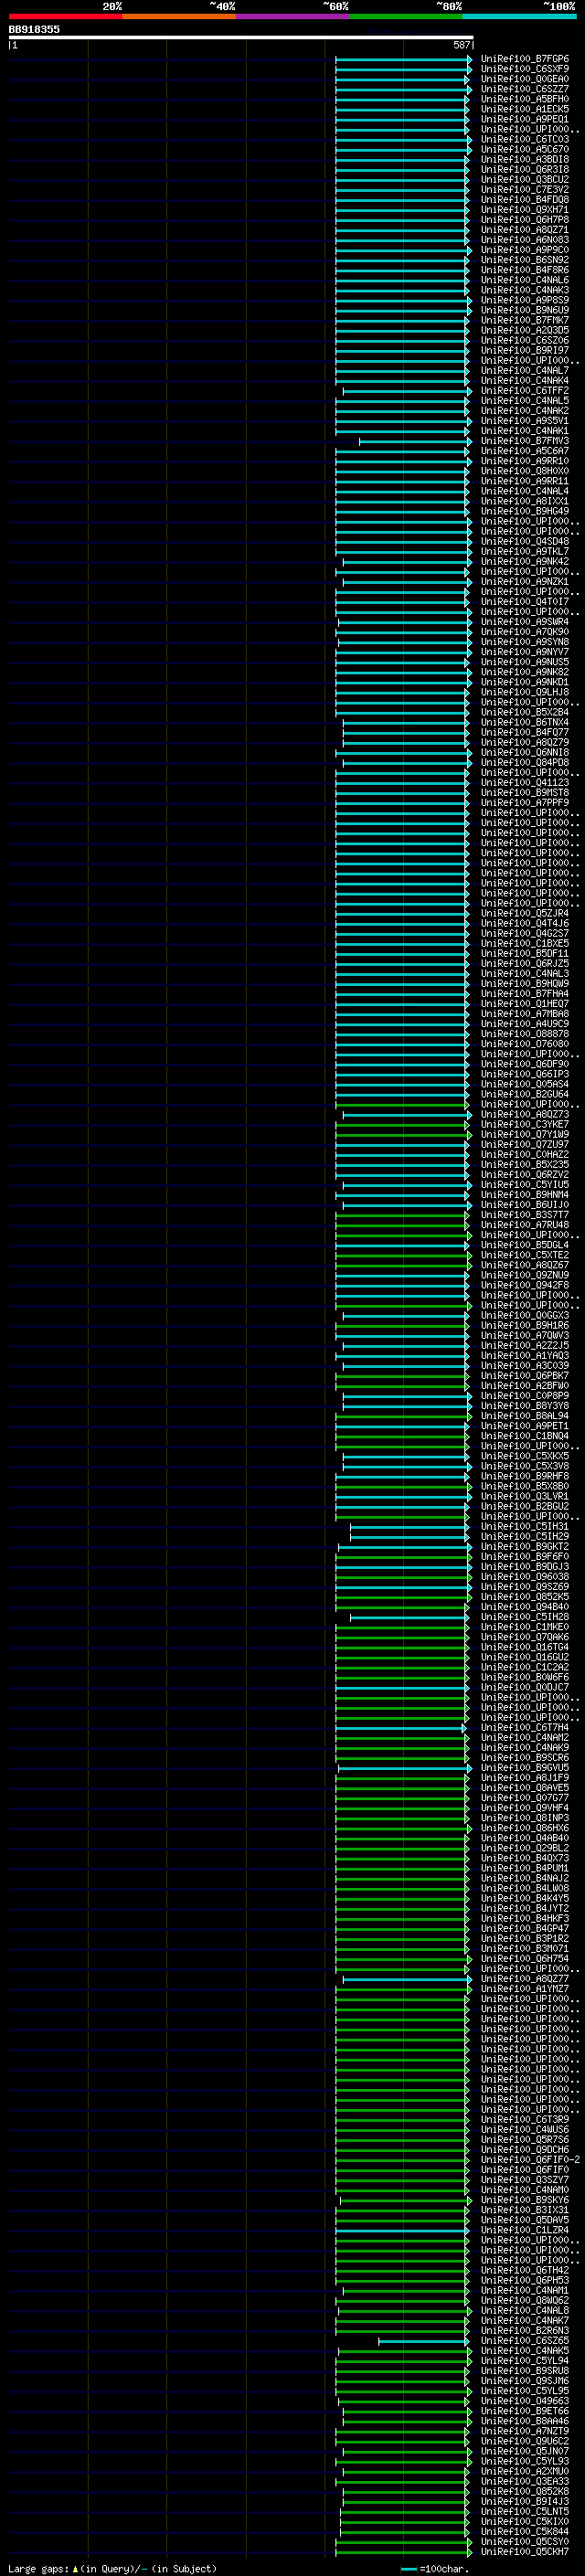
Task: Select the UniRef100_C3YKE7 label
Action: pos(524,1124)
